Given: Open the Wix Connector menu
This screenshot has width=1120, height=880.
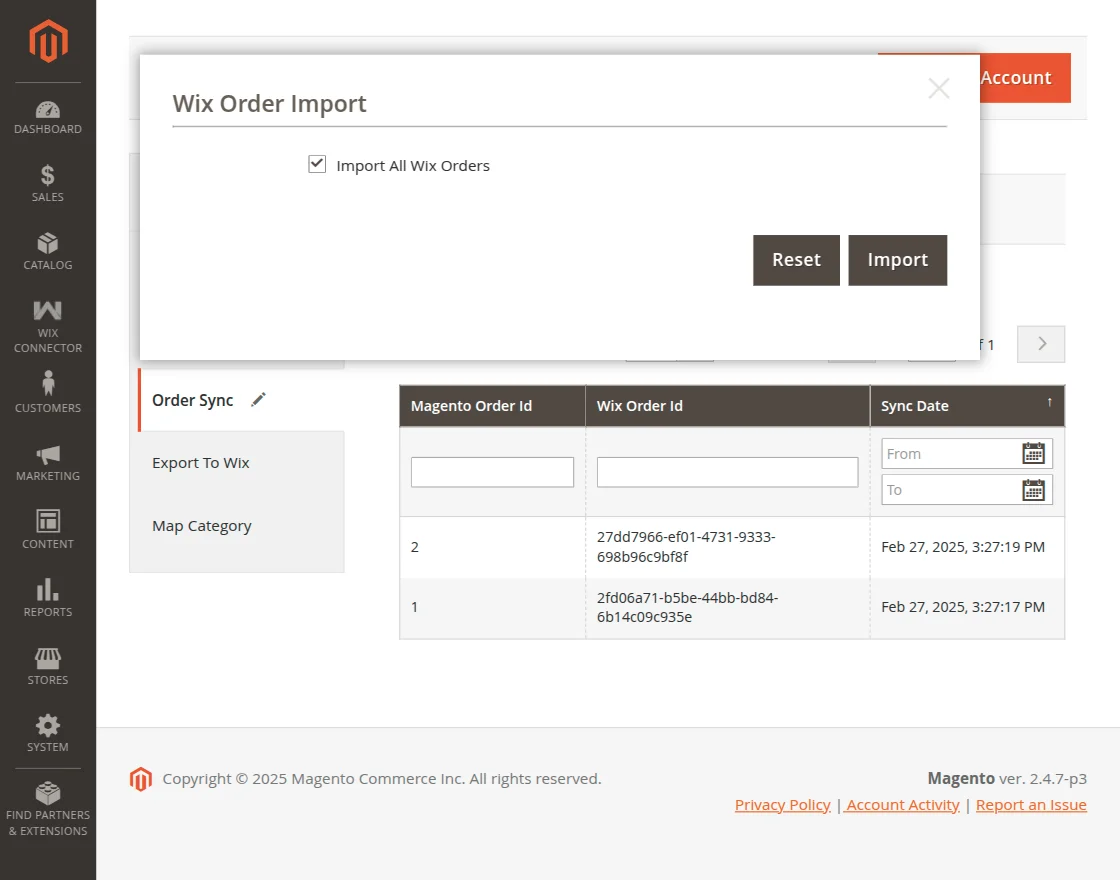Looking at the screenshot, I should [48, 327].
